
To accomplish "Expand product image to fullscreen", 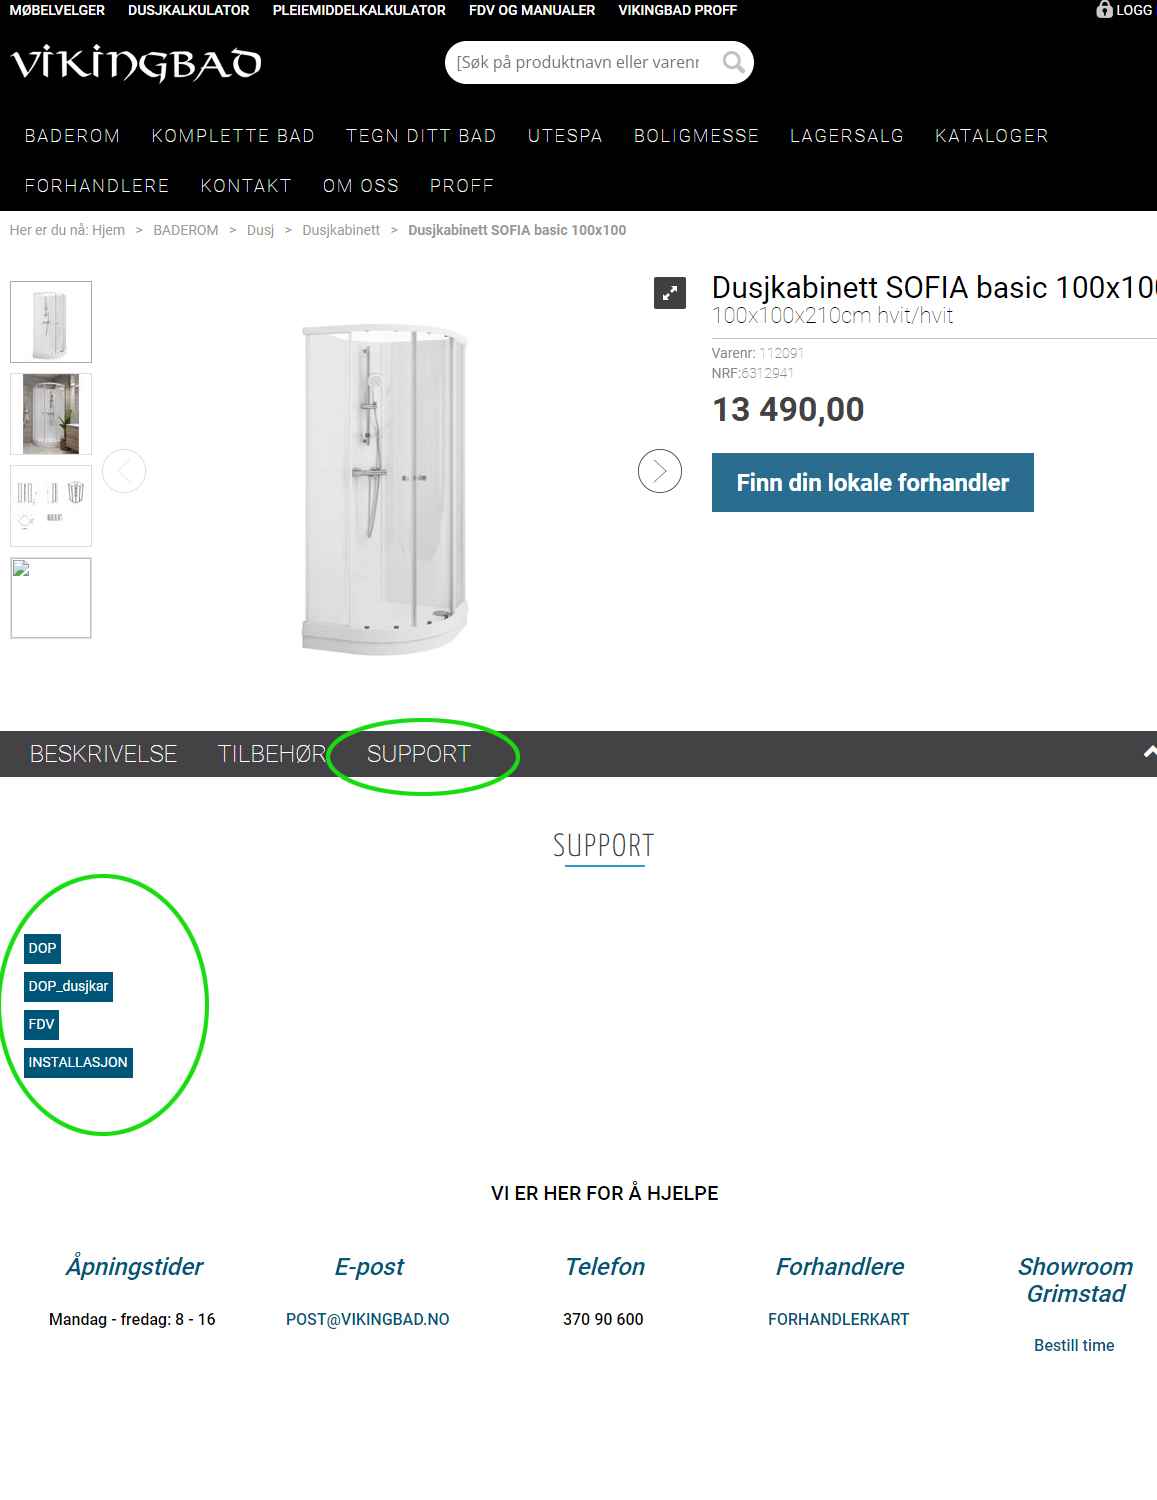I will (x=669, y=293).
